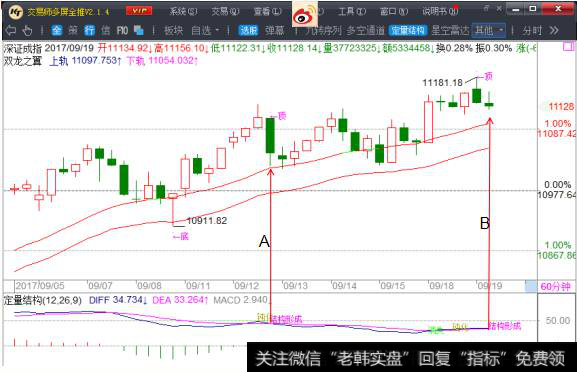Toggle the 选股 stock picker button
Screen dimensions: 577x372
coord(248,31)
